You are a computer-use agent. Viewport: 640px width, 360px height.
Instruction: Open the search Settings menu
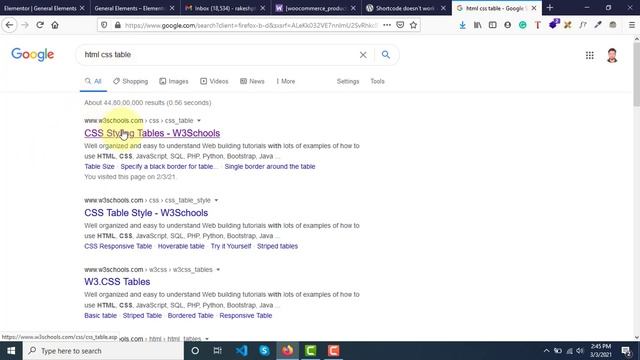point(348,81)
